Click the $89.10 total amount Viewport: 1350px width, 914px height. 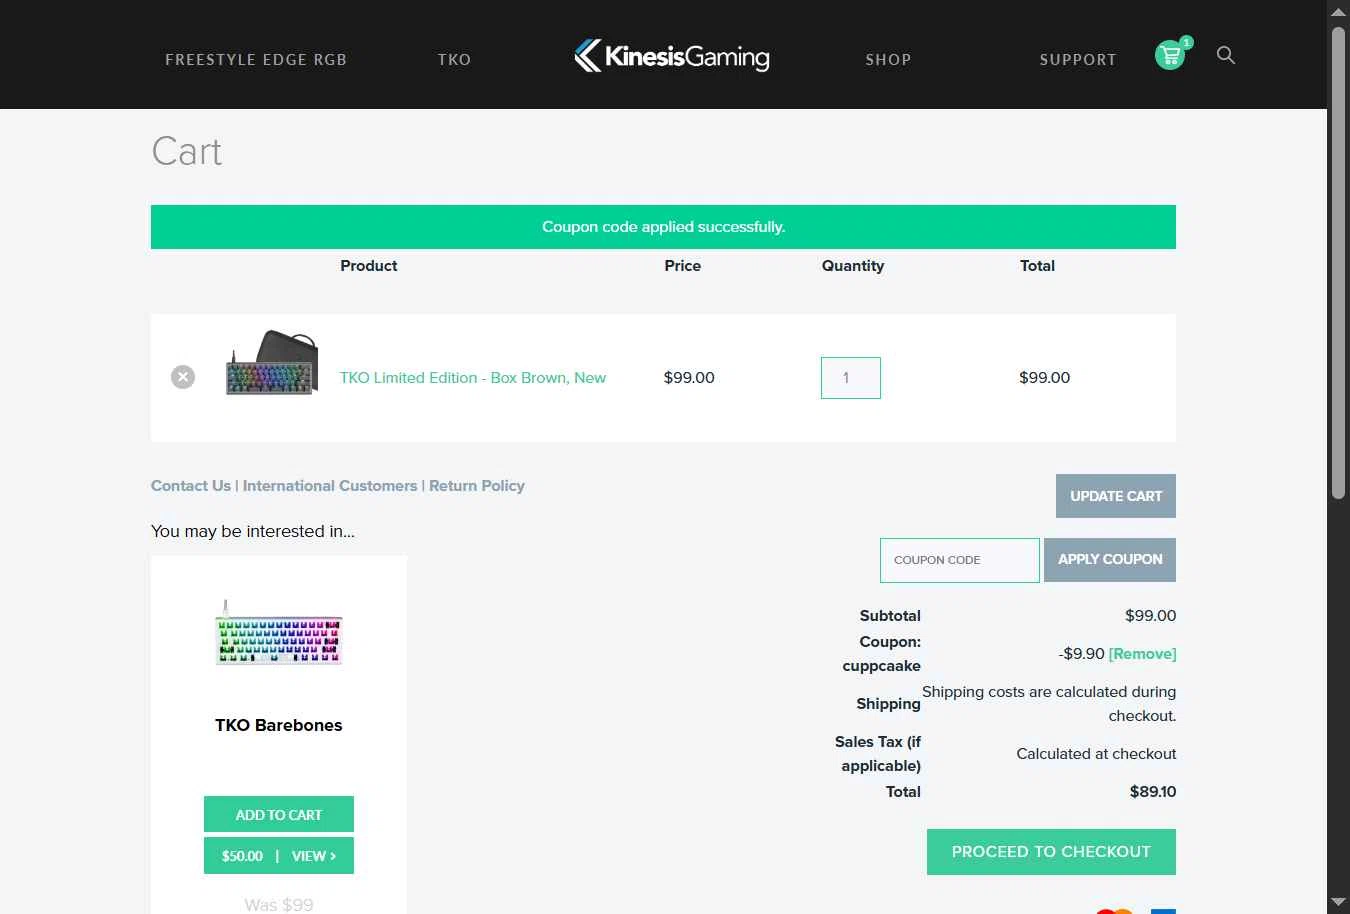pos(1153,792)
